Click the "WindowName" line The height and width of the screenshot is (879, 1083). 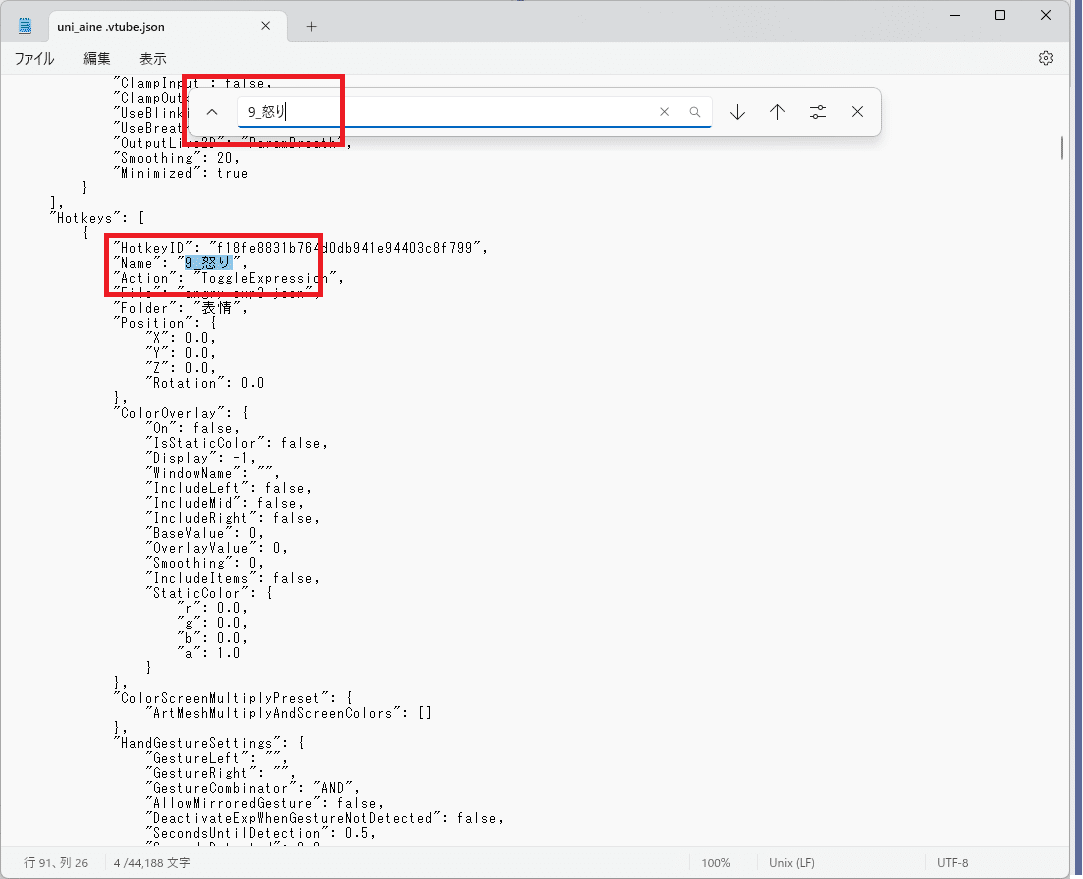(213, 473)
